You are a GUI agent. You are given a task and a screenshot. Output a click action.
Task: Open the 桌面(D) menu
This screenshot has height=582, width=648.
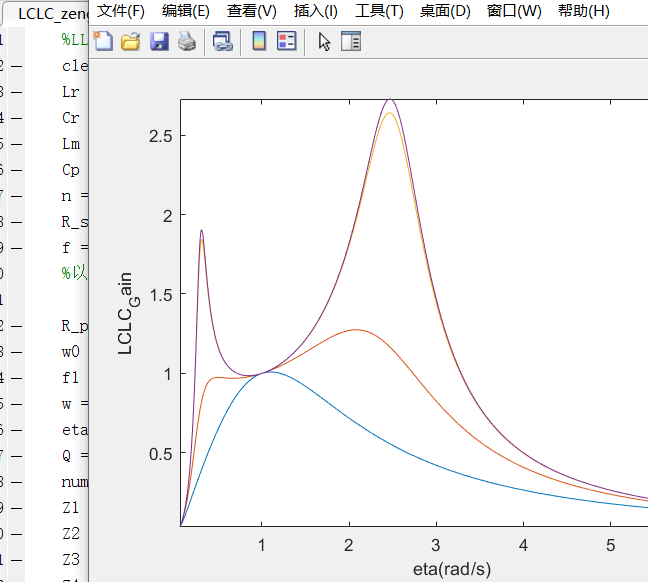click(445, 11)
